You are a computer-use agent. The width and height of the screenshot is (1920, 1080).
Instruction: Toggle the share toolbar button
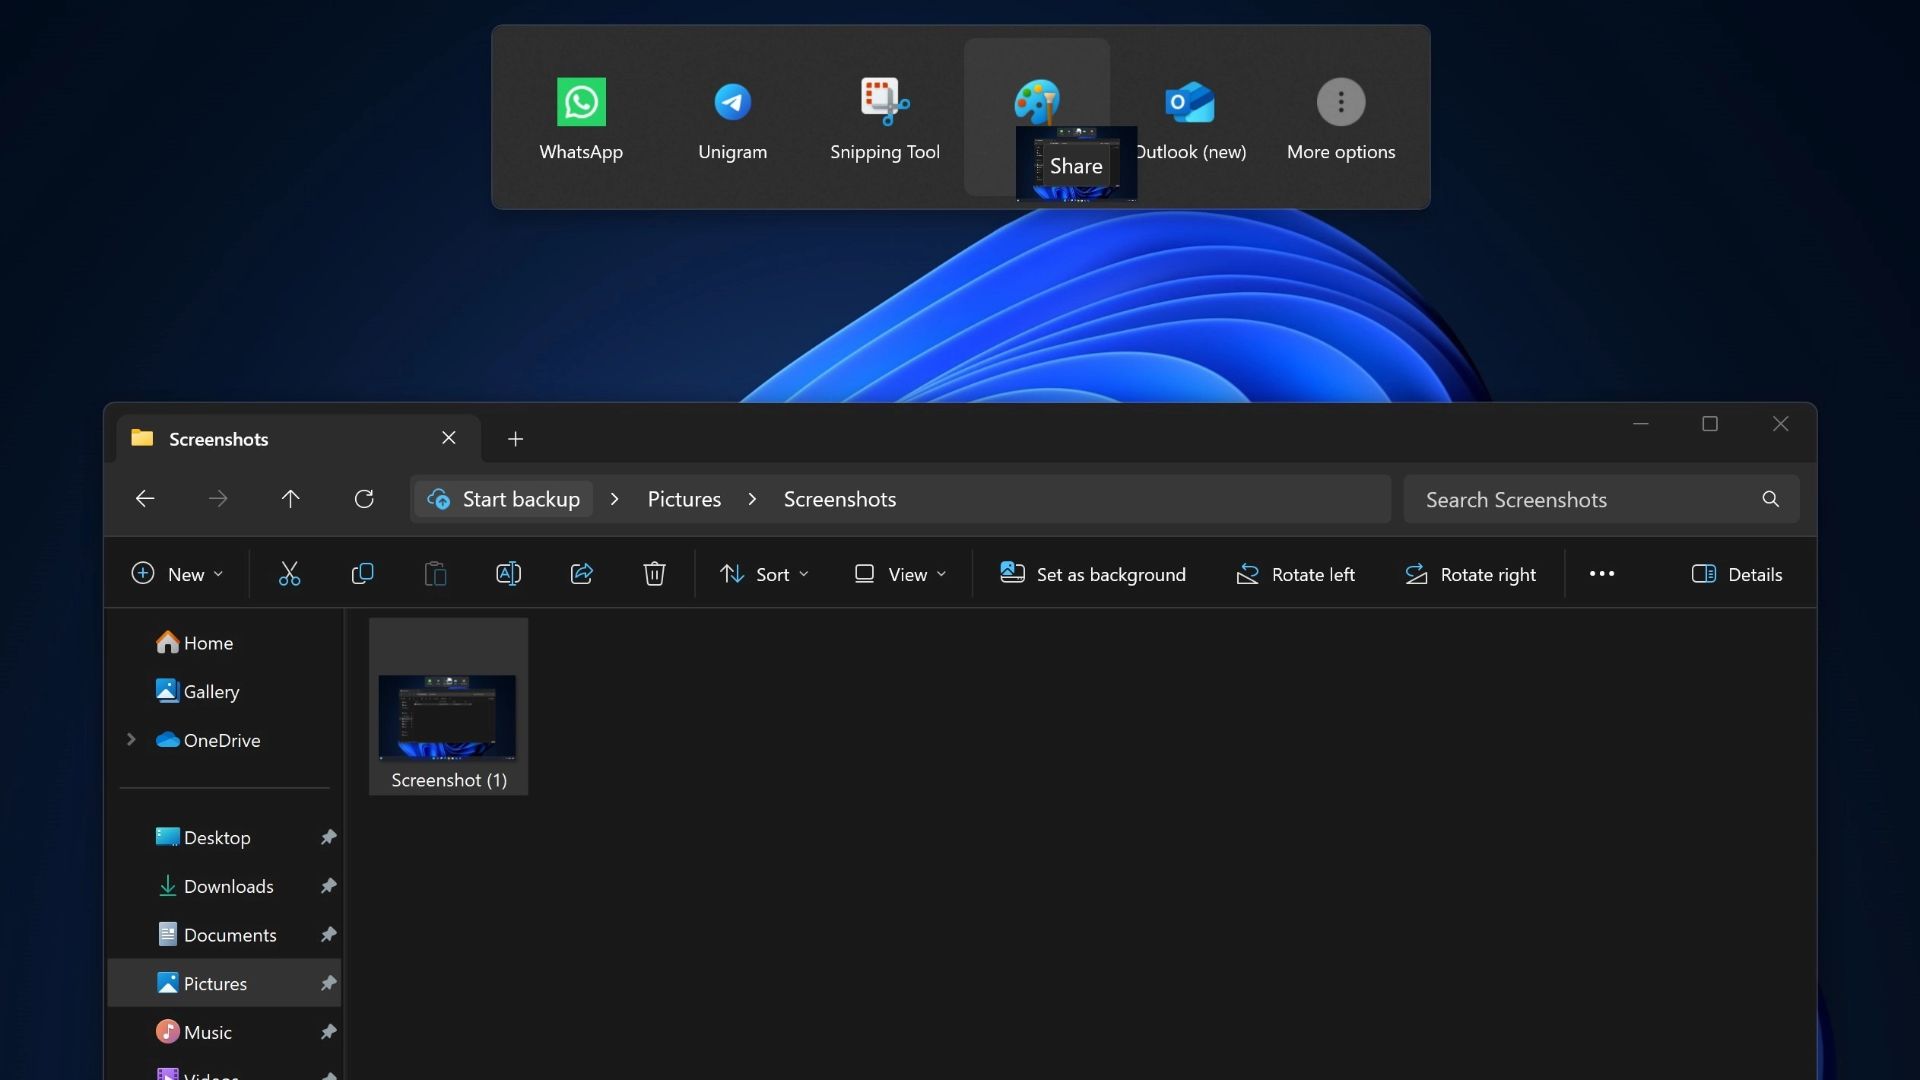point(580,572)
